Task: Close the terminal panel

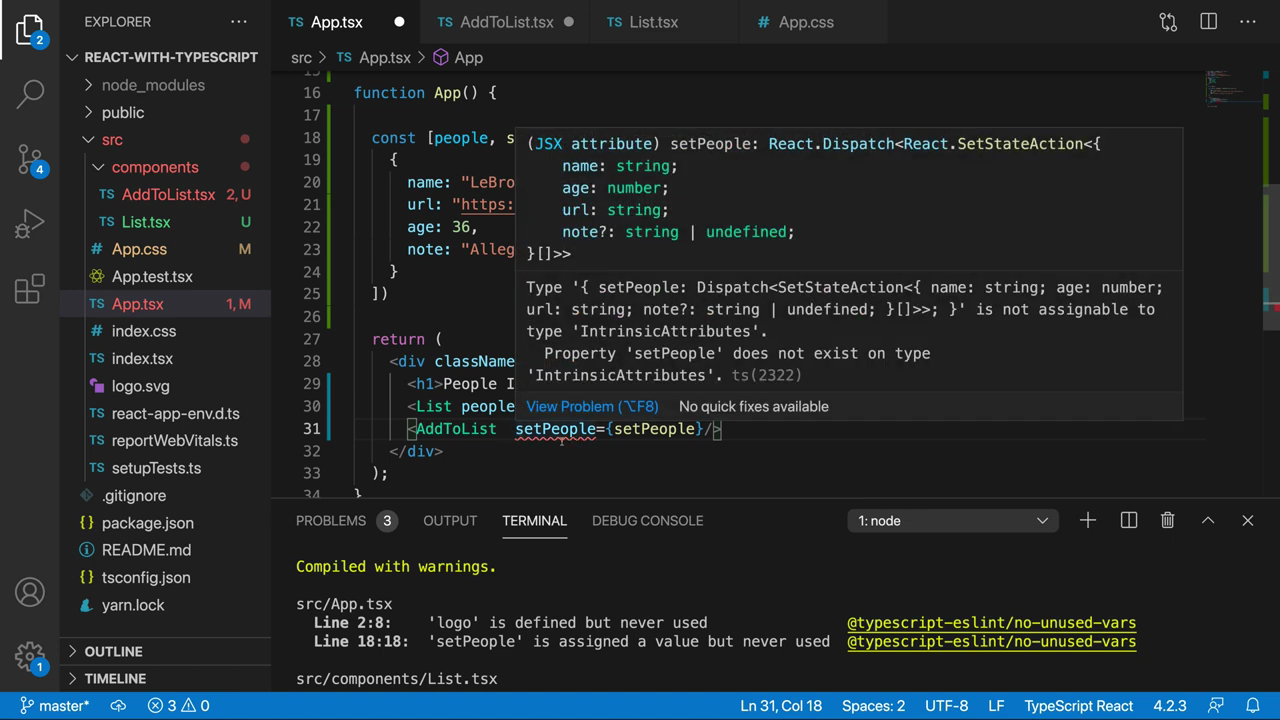Action: (1247, 520)
